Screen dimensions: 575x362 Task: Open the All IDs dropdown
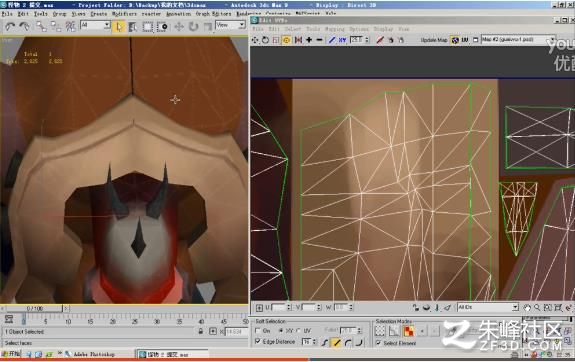point(488,307)
